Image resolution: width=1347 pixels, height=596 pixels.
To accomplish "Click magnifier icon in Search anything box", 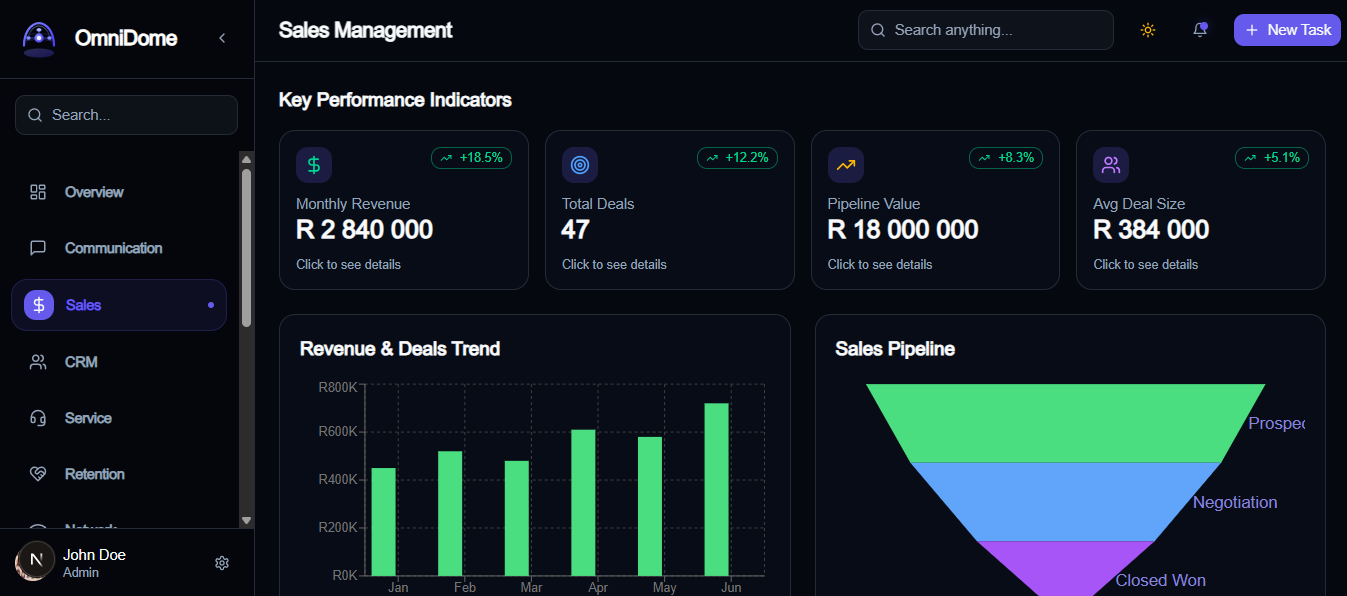I will pyautogui.click(x=878, y=30).
